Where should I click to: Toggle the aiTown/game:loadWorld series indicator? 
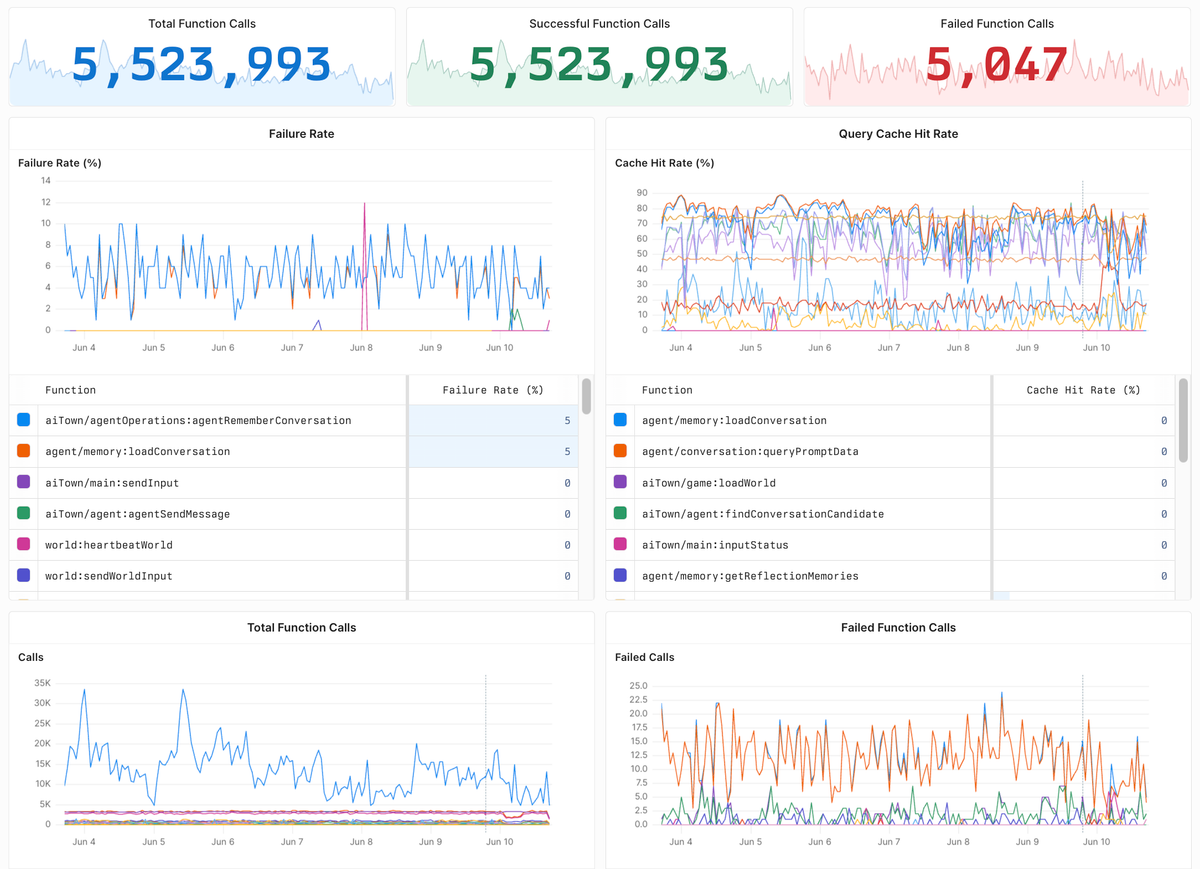click(622, 482)
